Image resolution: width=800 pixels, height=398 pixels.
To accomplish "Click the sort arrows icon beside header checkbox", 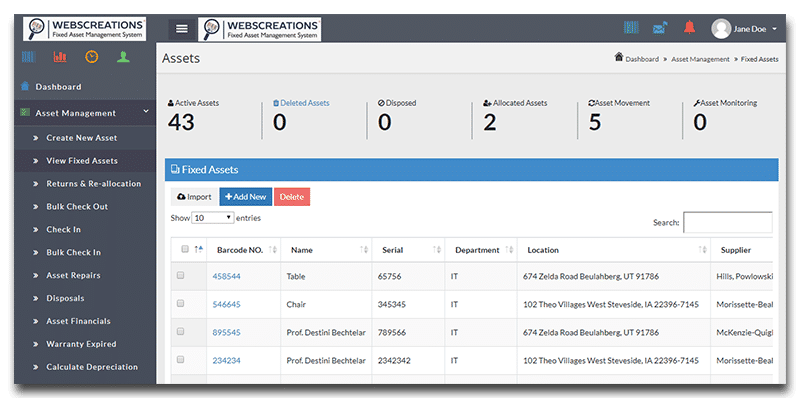I will tap(199, 249).
